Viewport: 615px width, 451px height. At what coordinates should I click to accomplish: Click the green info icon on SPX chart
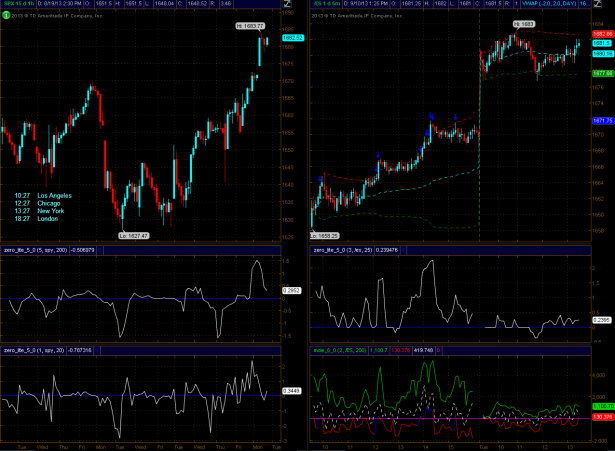(x=7, y=17)
